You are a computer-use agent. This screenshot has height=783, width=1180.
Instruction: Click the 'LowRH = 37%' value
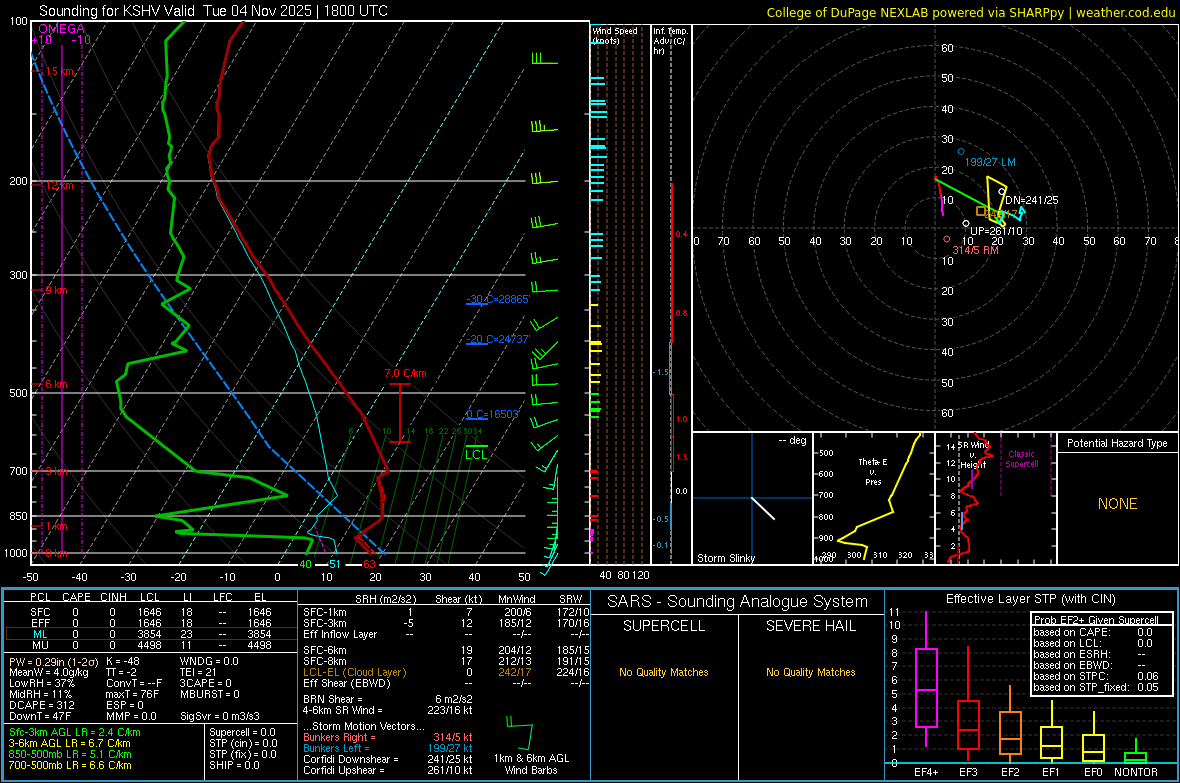(42, 684)
